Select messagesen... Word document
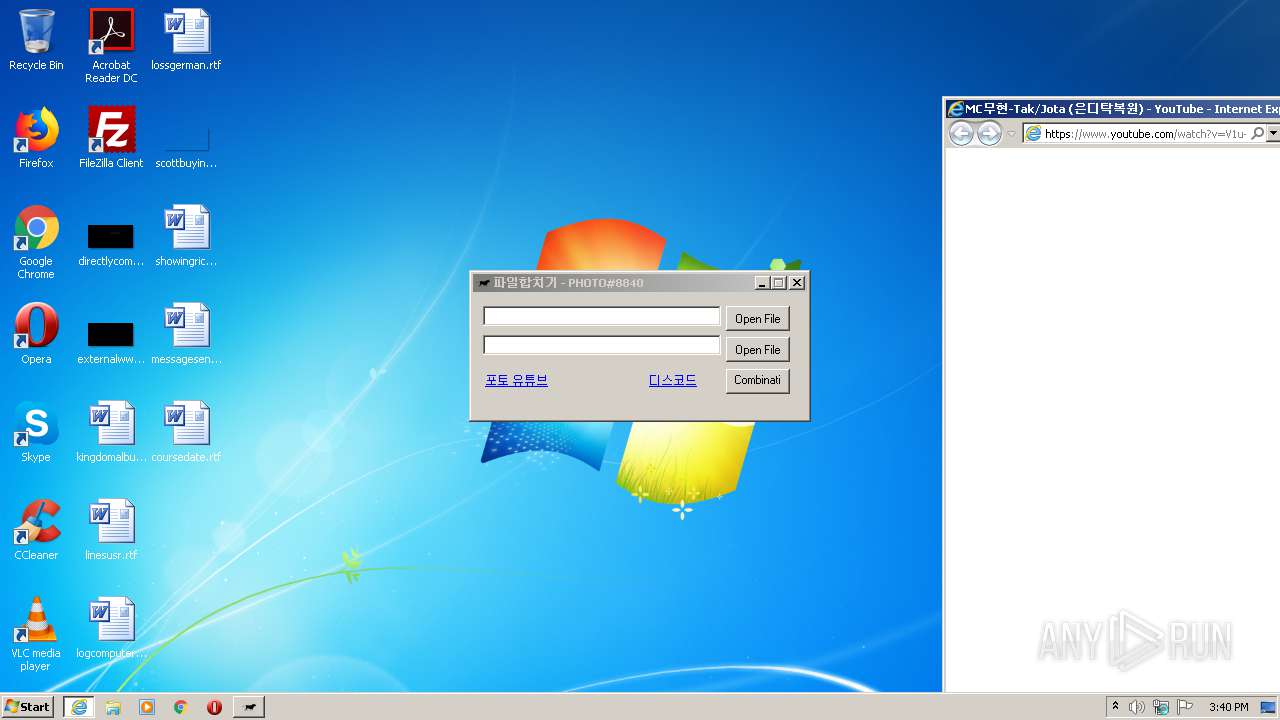This screenshot has width=1280, height=720. (186, 334)
